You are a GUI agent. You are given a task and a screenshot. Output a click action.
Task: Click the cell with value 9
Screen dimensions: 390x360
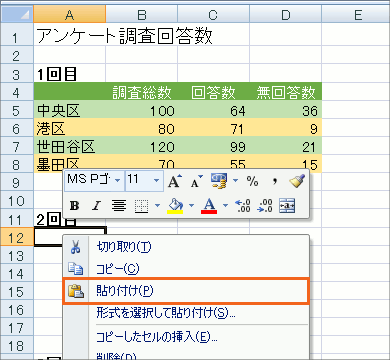285,128
